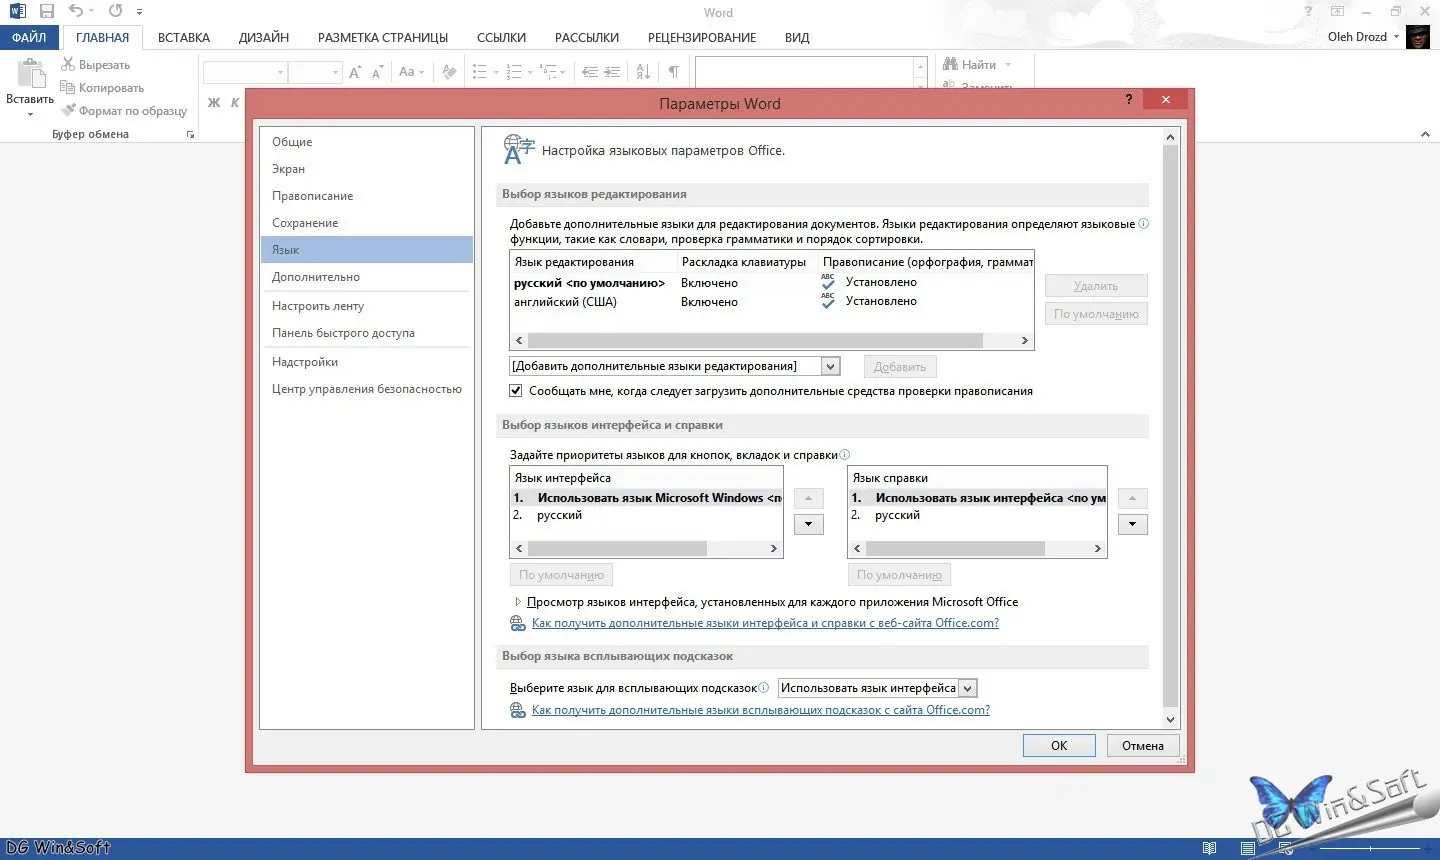
Task: Click the Cut (Вырезать) scissors icon
Action: click(x=68, y=64)
